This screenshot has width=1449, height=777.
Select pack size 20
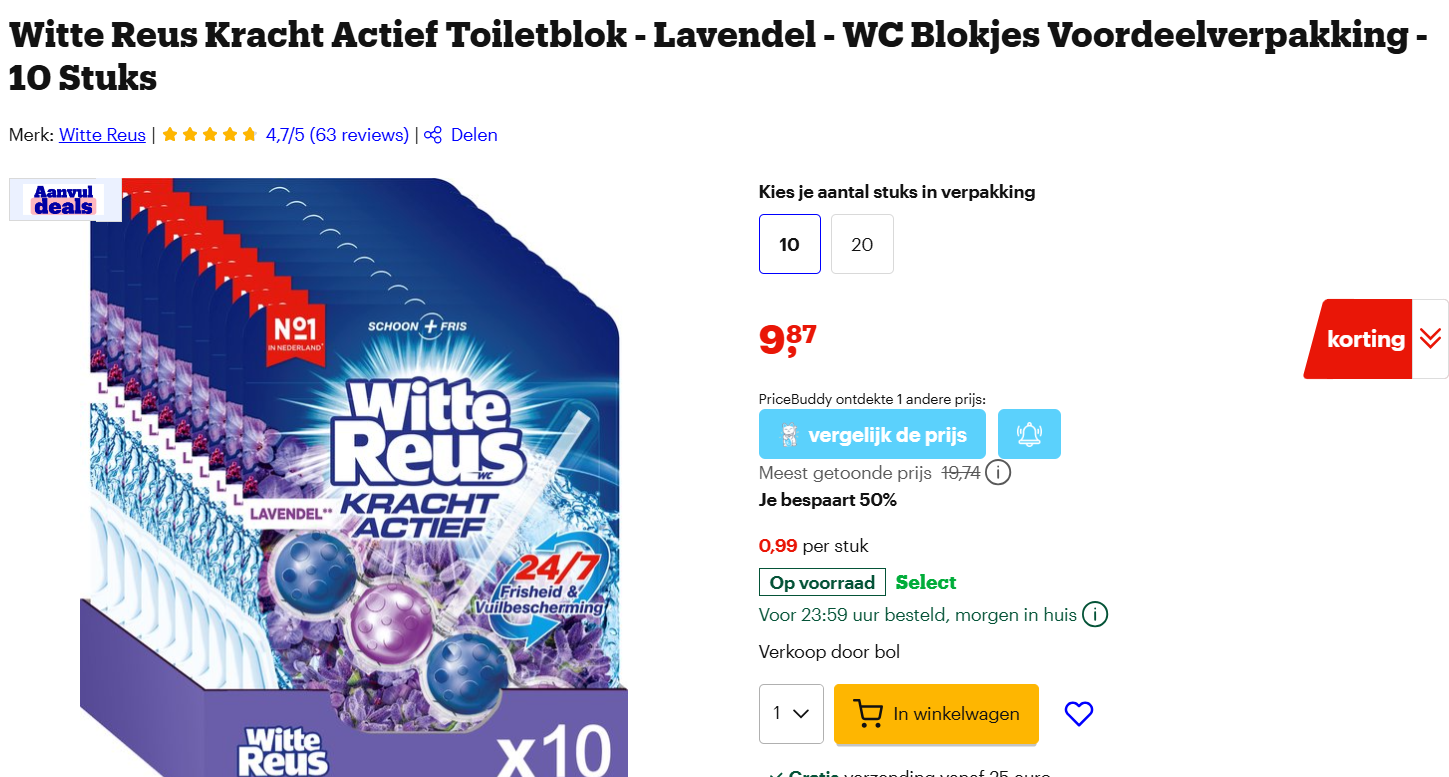[861, 243]
